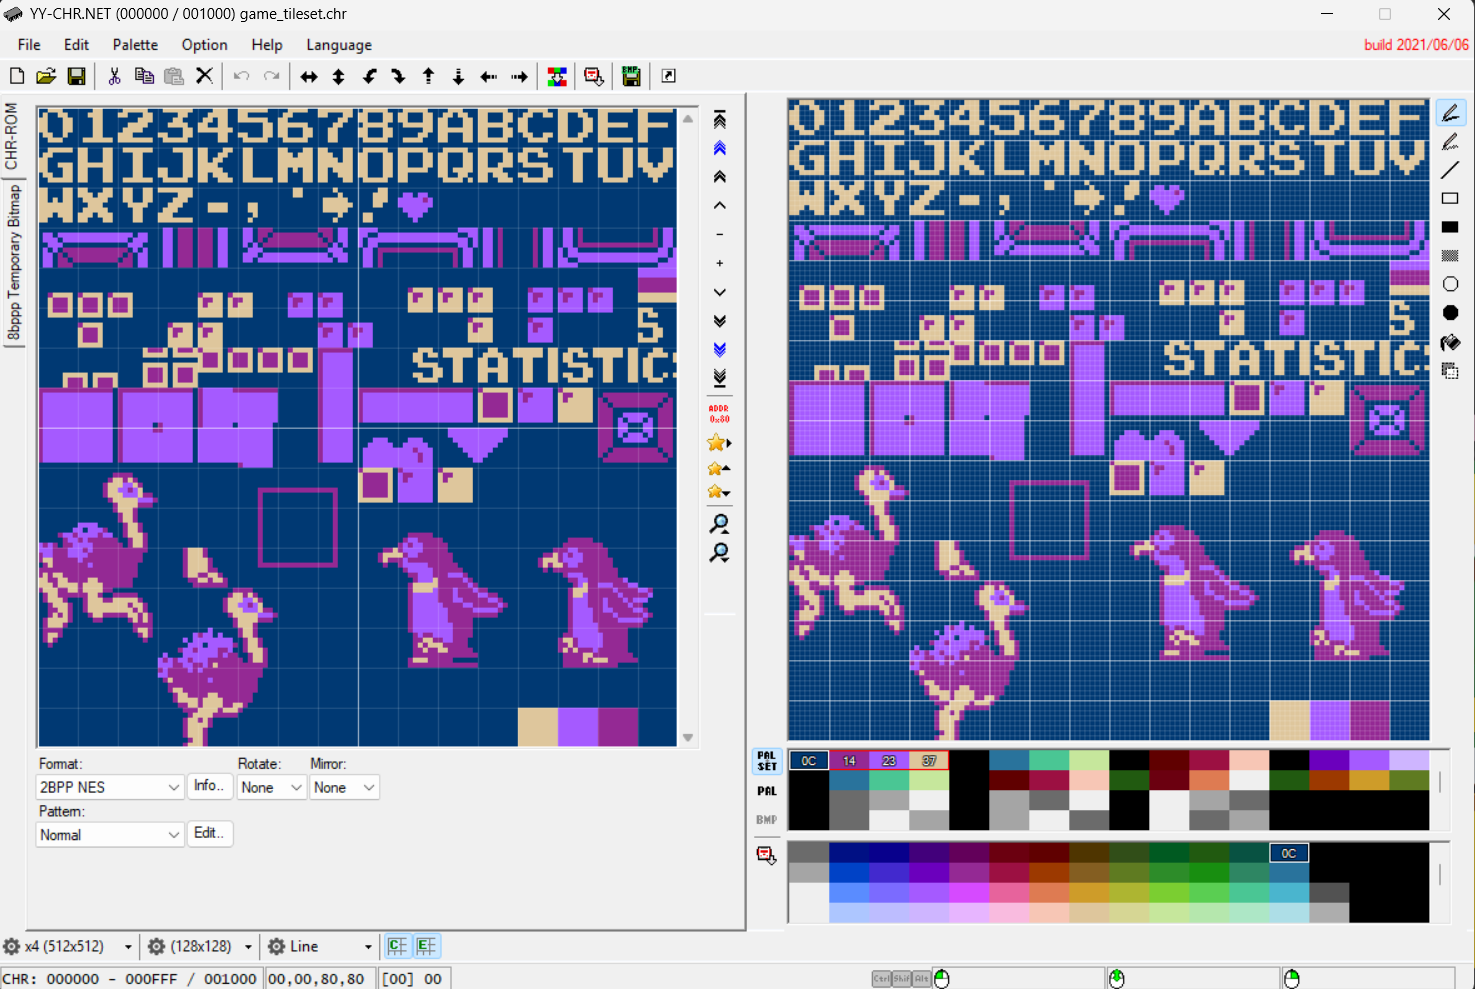Shift the tile down with the down arrow

click(459, 77)
